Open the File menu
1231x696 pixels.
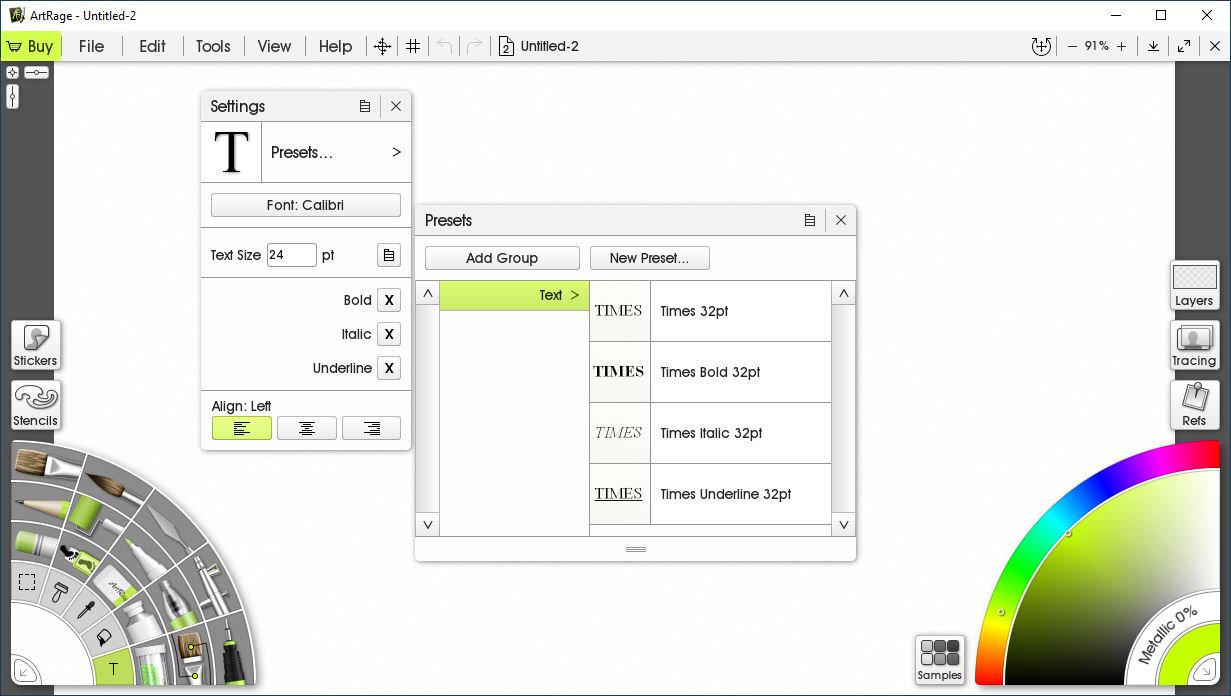91,46
